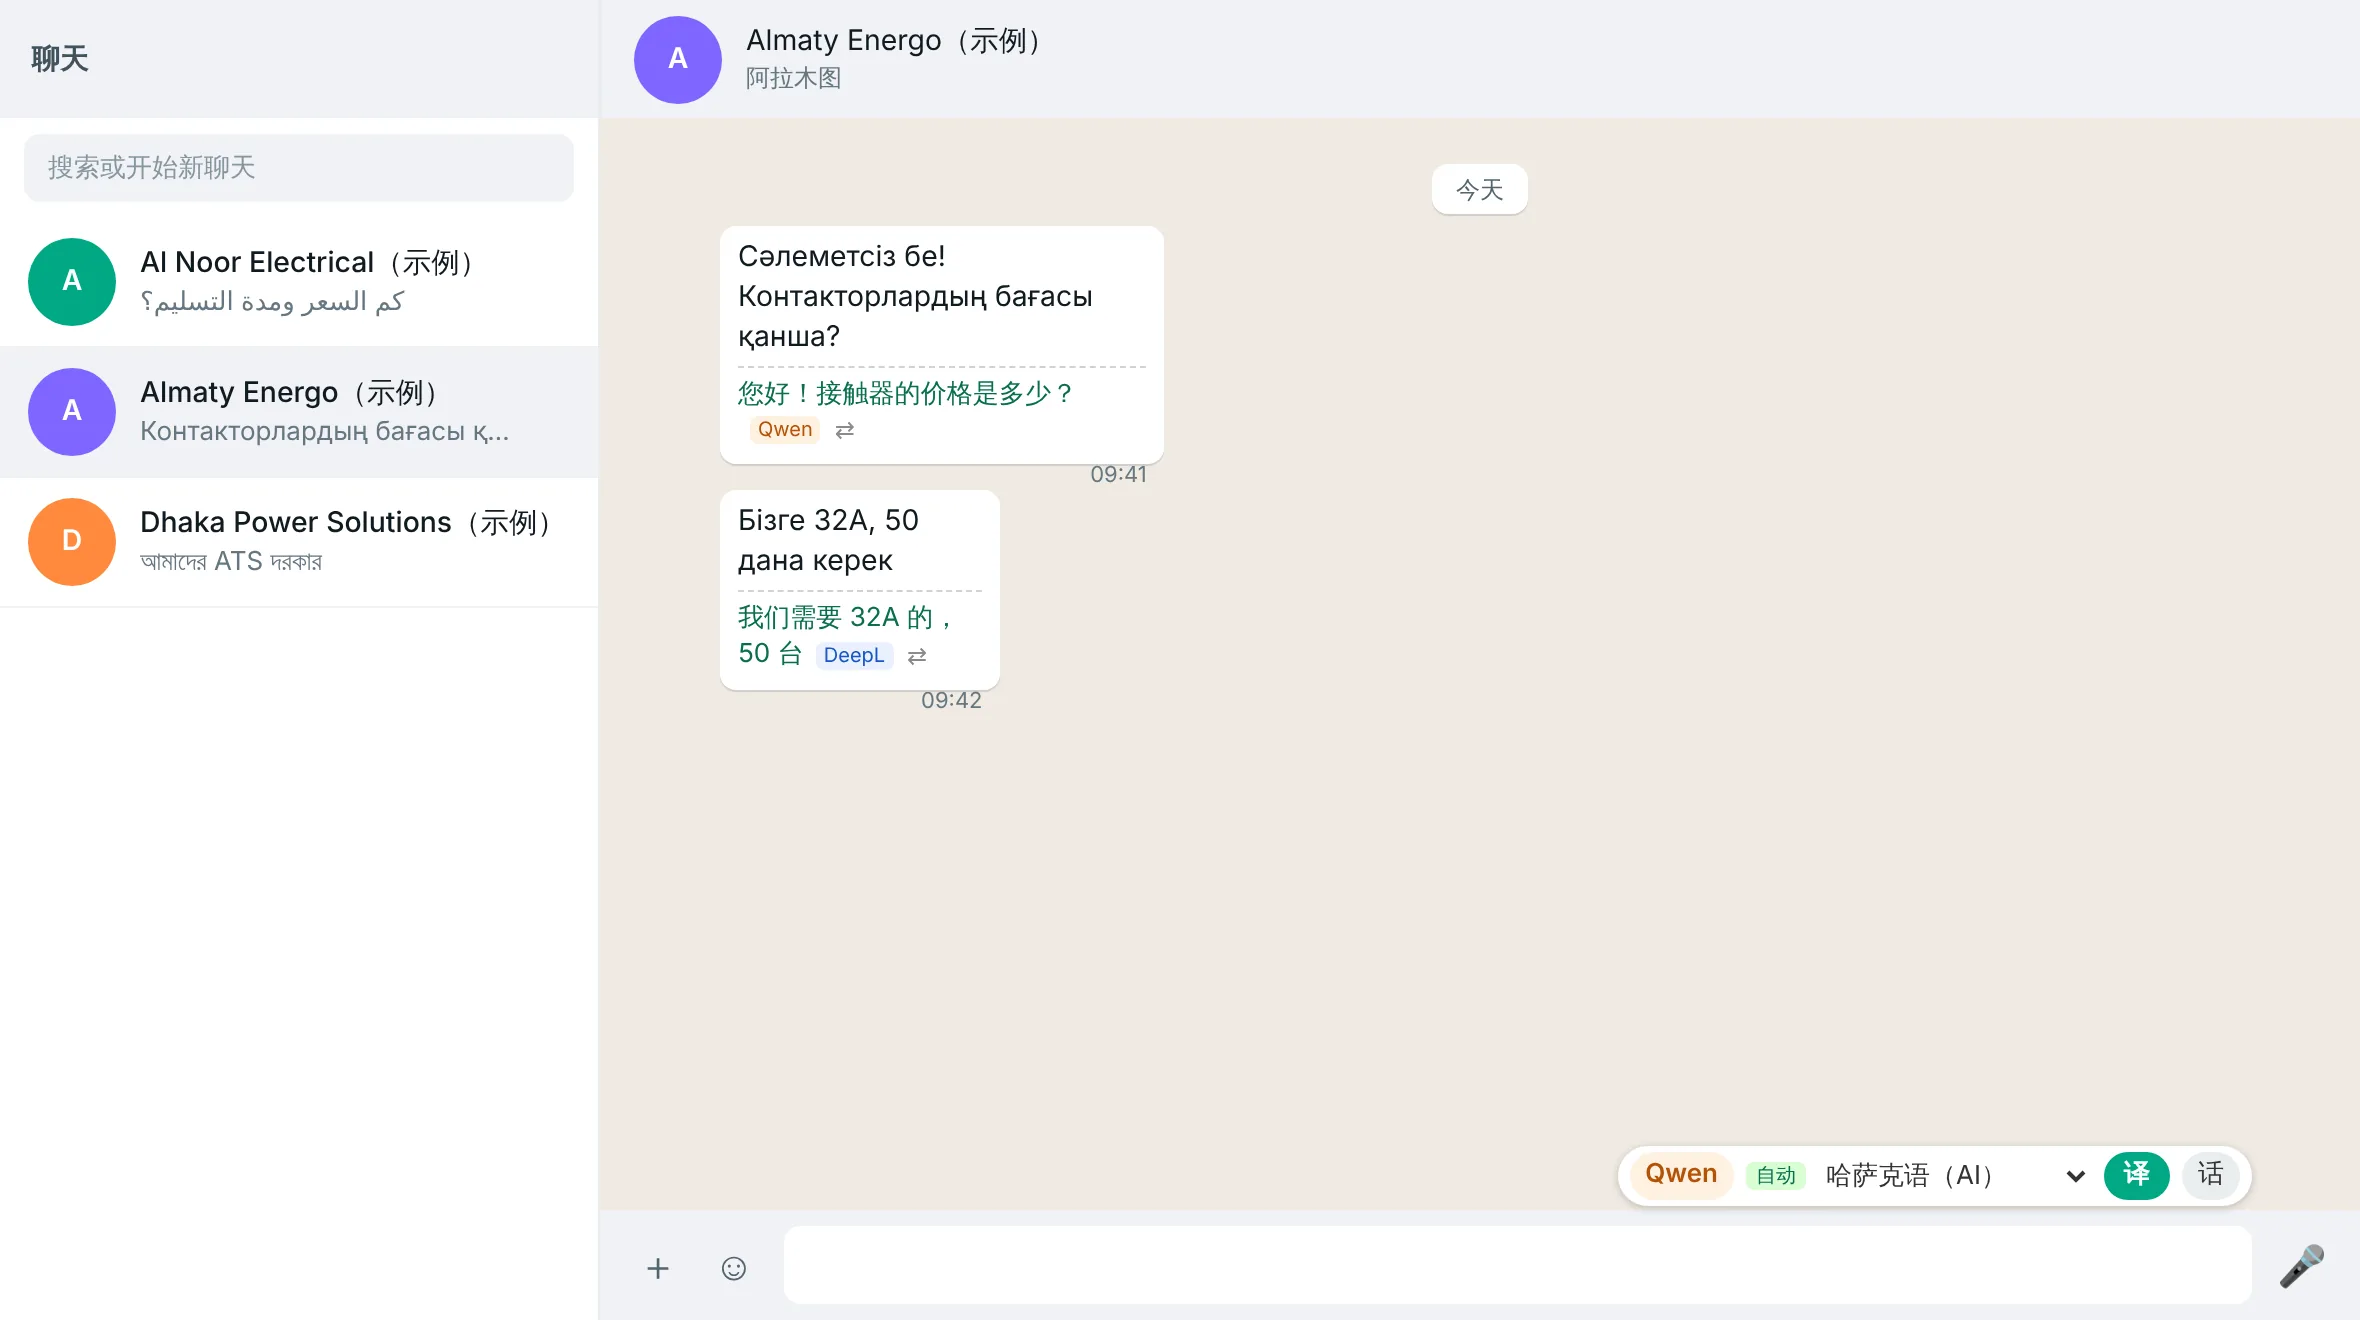Toggle the 自动 auto badge
The image size is (2360, 1320).
(x=1776, y=1175)
